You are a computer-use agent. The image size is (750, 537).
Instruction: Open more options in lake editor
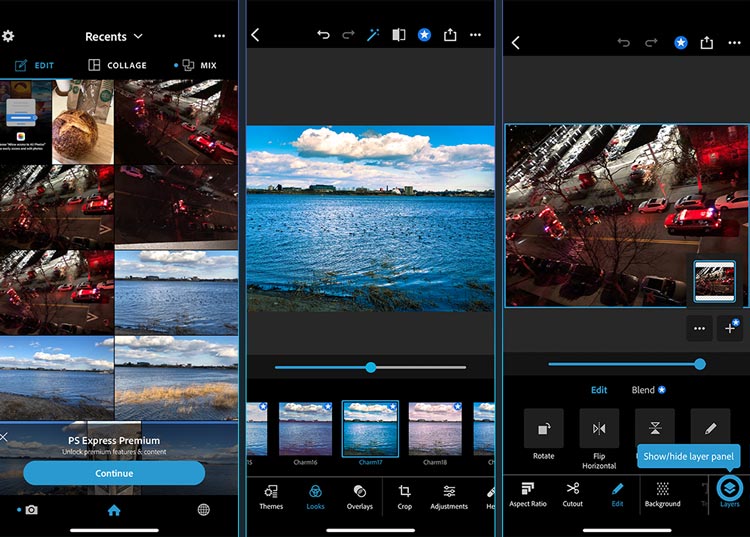[475, 34]
